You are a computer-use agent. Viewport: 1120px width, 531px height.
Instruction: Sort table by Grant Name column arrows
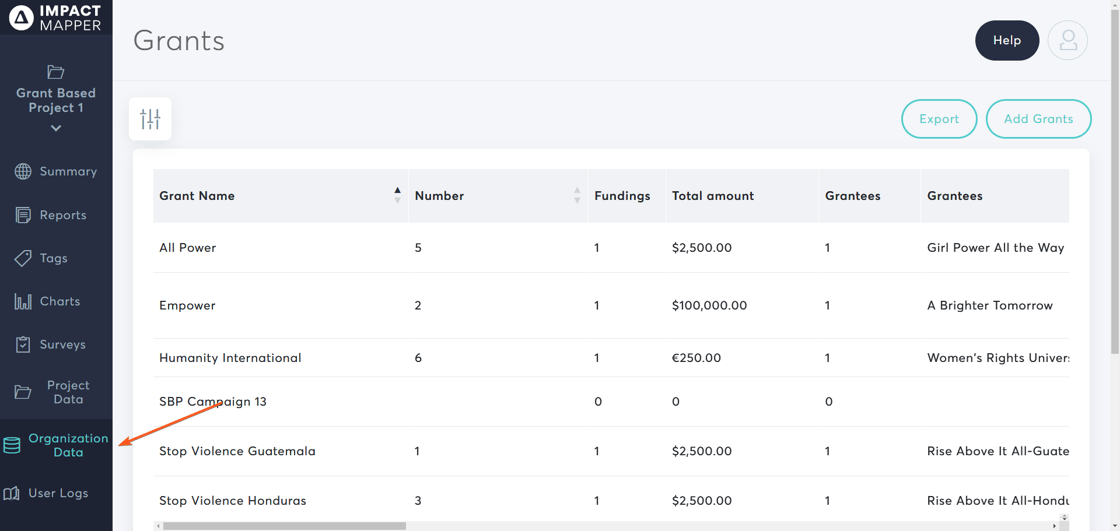coord(397,195)
